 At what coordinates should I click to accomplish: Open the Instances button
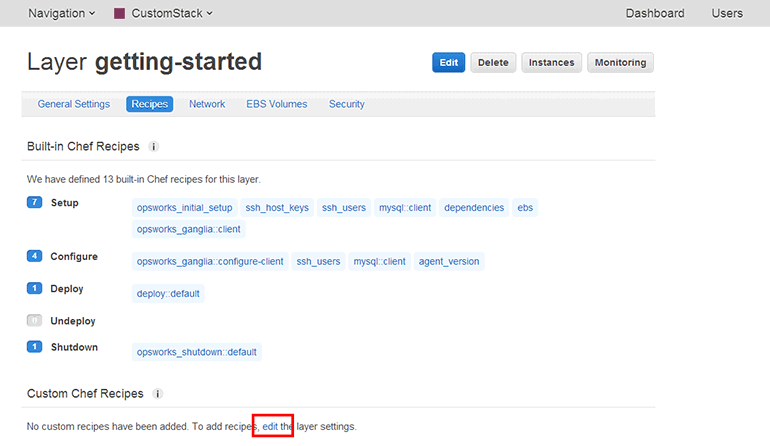point(551,62)
